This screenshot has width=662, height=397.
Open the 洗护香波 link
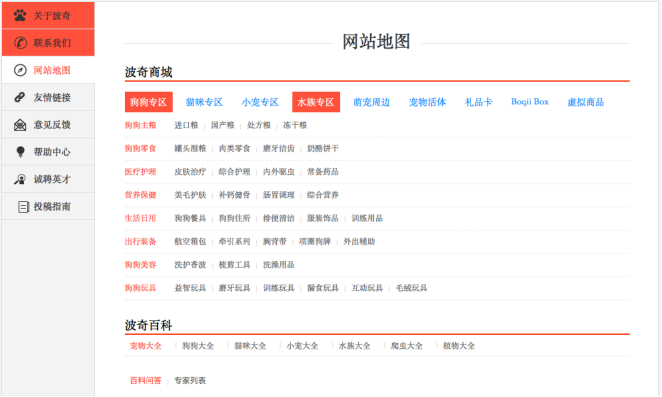pyautogui.click(x=190, y=264)
